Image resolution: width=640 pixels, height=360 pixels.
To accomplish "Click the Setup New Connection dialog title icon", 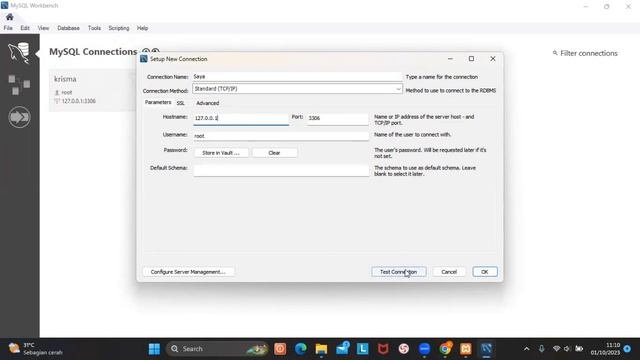I will tap(144, 59).
